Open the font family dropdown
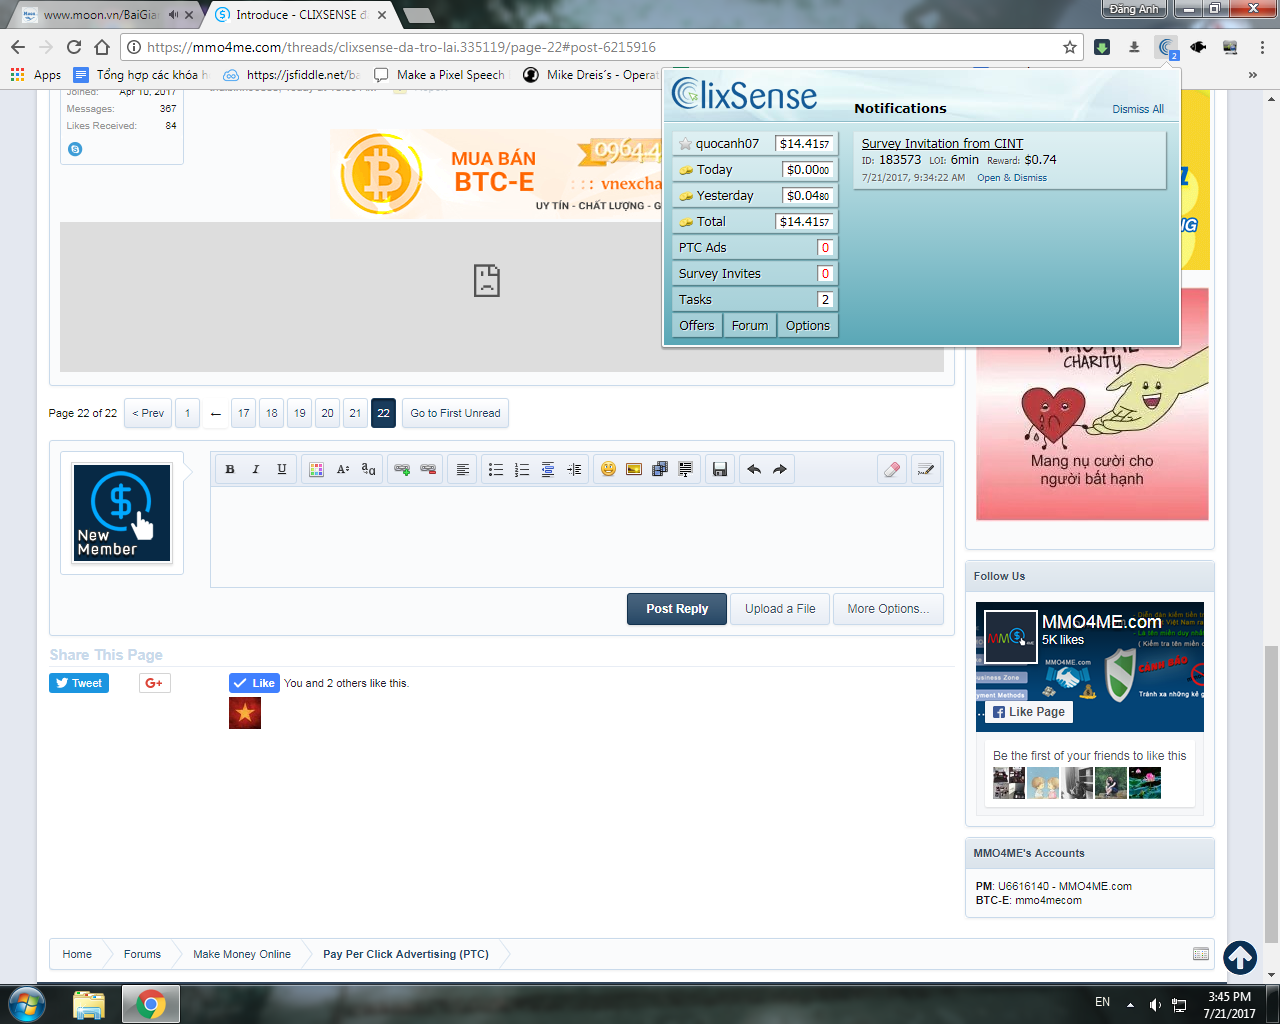The width and height of the screenshot is (1280, 1024). pyautogui.click(x=368, y=469)
